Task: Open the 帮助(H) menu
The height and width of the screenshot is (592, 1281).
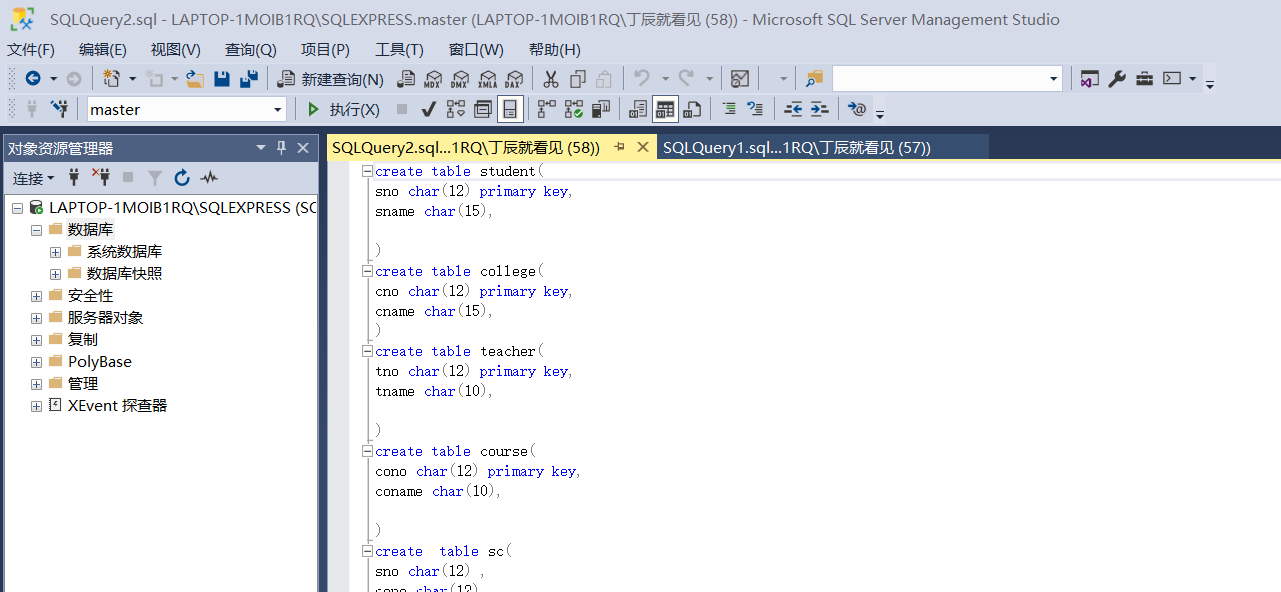Action: coord(555,49)
